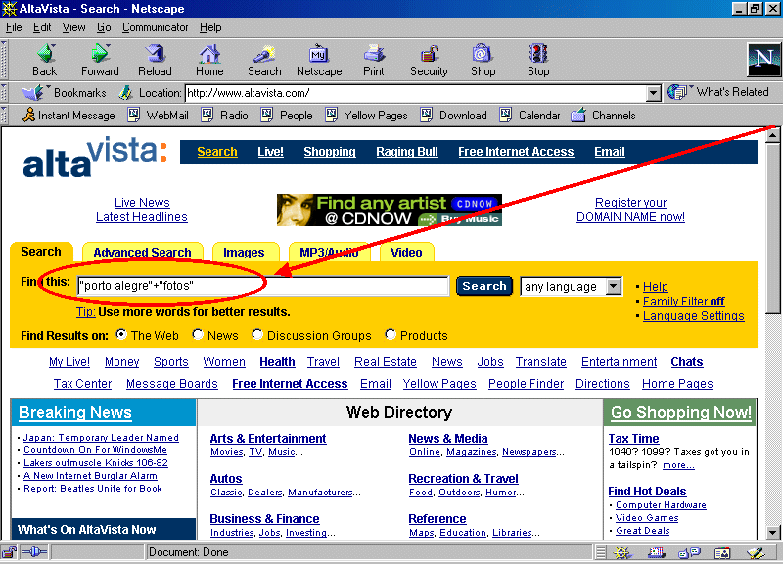Open the People personal toolbar shortcut

coord(287,115)
